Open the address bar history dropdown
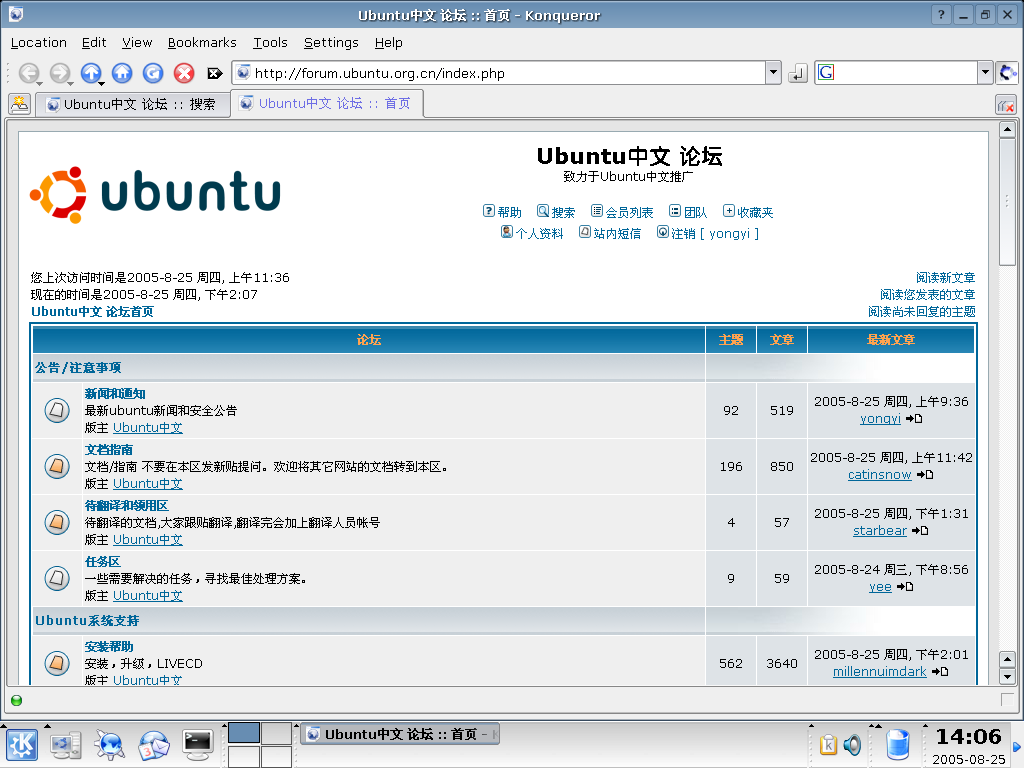Image resolution: width=1024 pixels, height=768 pixels. click(x=773, y=72)
